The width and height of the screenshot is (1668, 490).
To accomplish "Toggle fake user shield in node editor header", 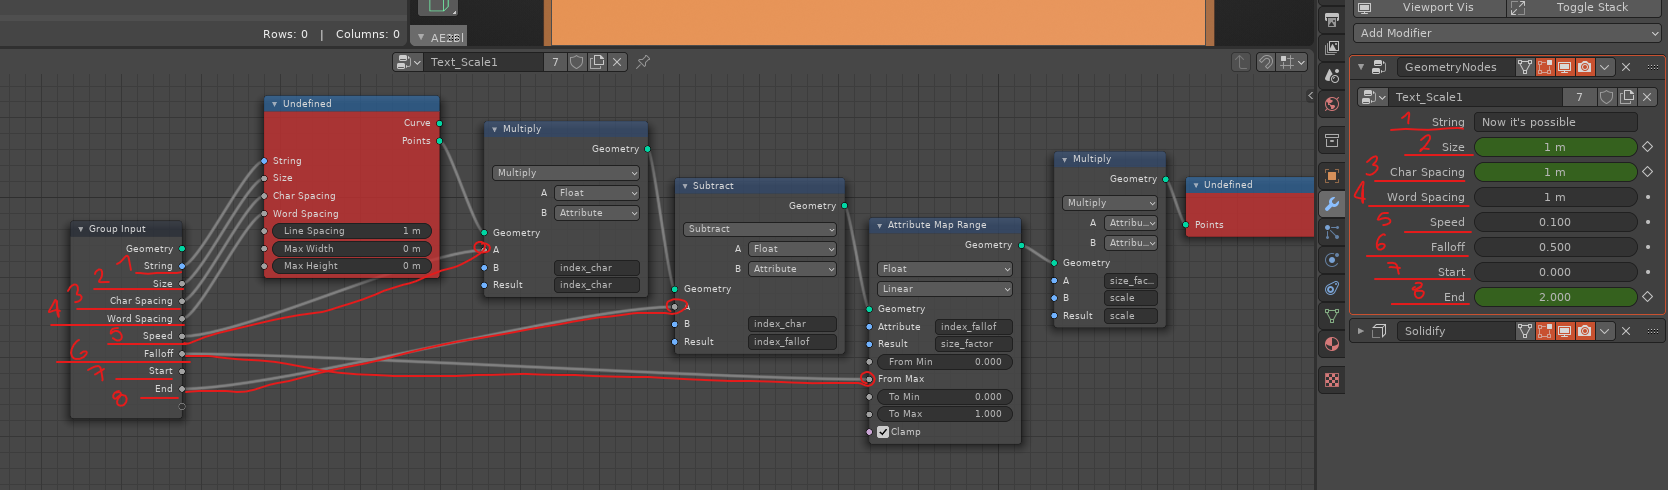I will (x=577, y=62).
